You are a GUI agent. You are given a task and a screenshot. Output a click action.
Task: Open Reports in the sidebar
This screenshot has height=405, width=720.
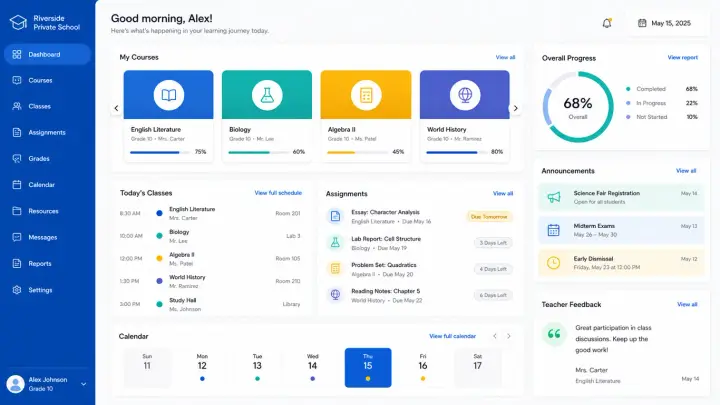pos(47,264)
